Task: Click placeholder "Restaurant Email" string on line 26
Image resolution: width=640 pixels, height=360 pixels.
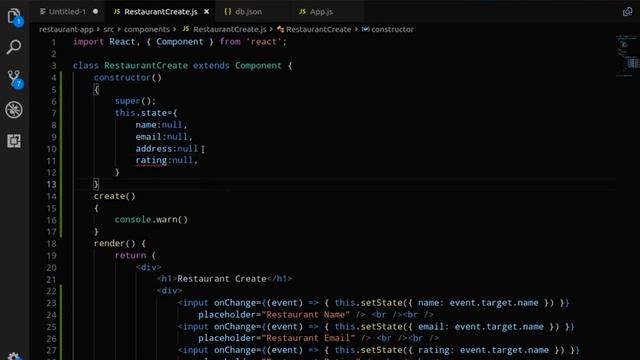Action: pyautogui.click(x=308, y=338)
